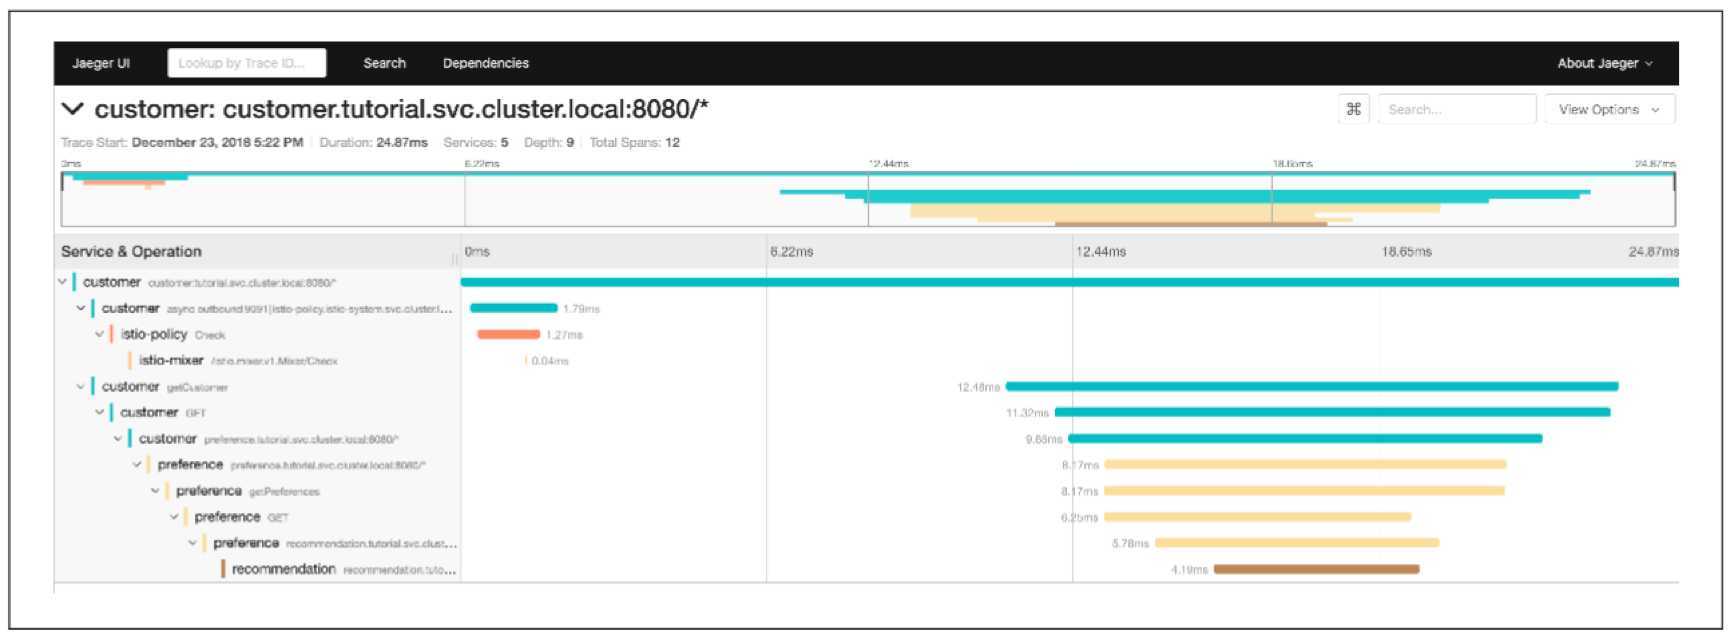The height and width of the screenshot is (639, 1730).
Task: Click the Jaeger UI home link
Action: pyautogui.click(x=101, y=63)
